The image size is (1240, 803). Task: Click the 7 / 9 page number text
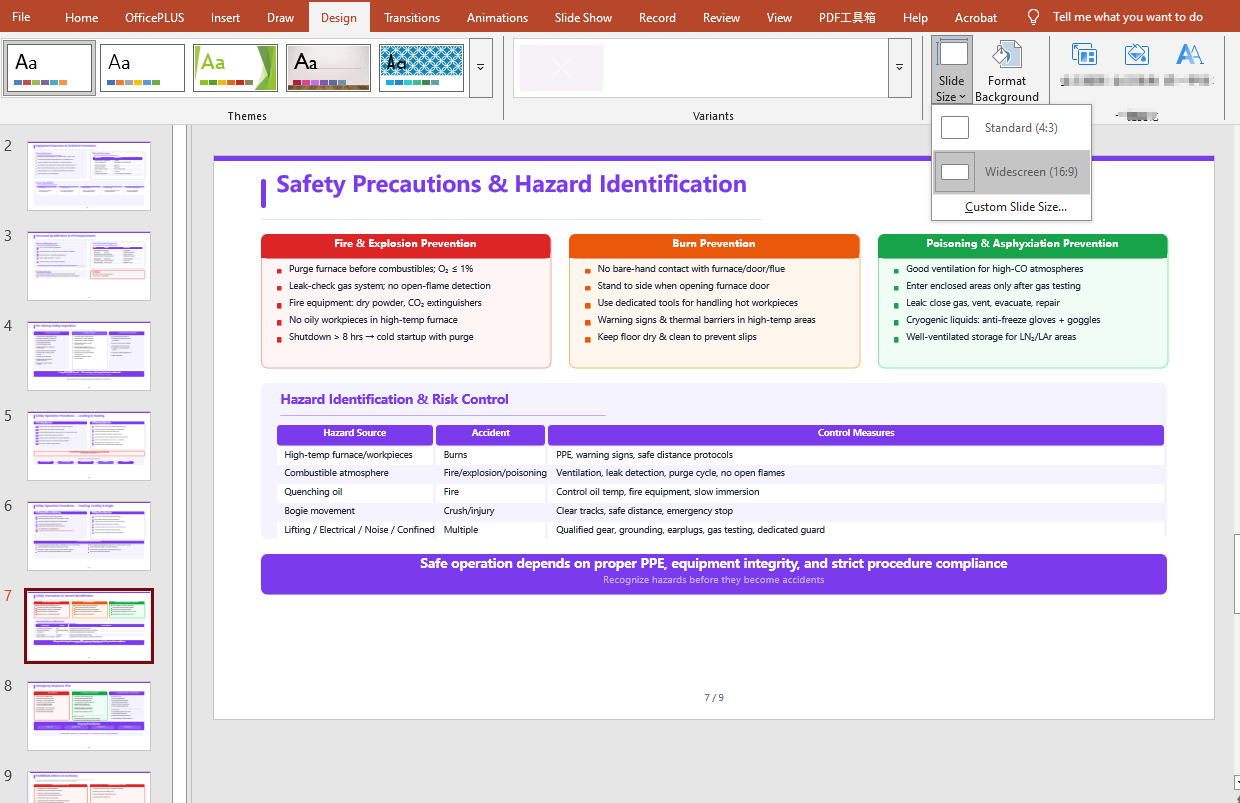[x=714, y=698]
